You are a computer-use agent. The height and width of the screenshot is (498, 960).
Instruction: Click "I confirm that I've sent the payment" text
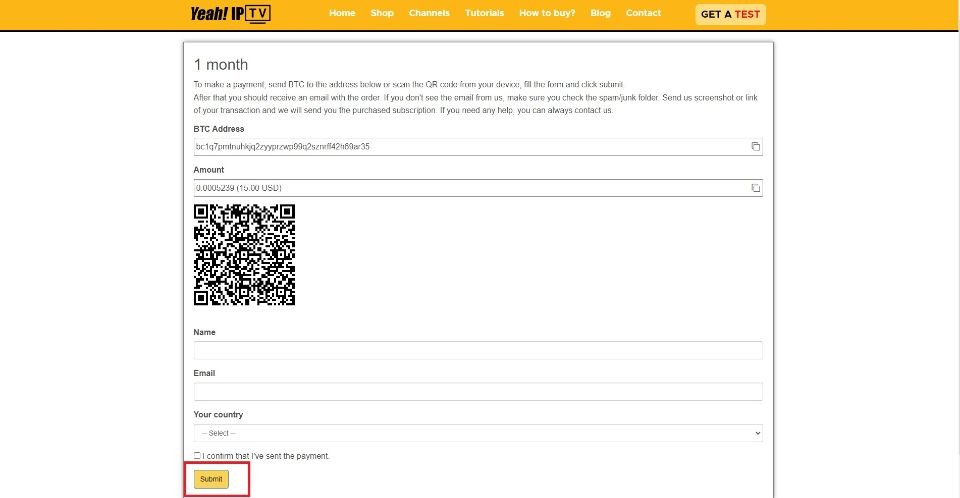click(266, 456)
